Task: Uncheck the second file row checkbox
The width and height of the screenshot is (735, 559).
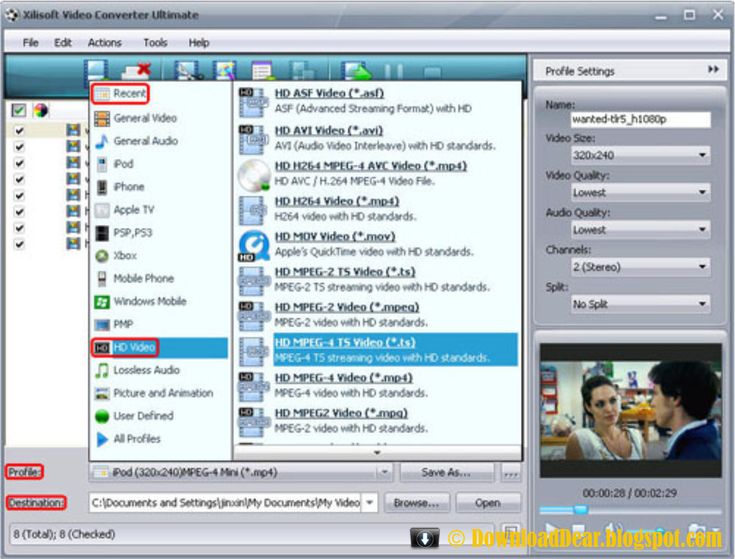Action: coord(19,147)
